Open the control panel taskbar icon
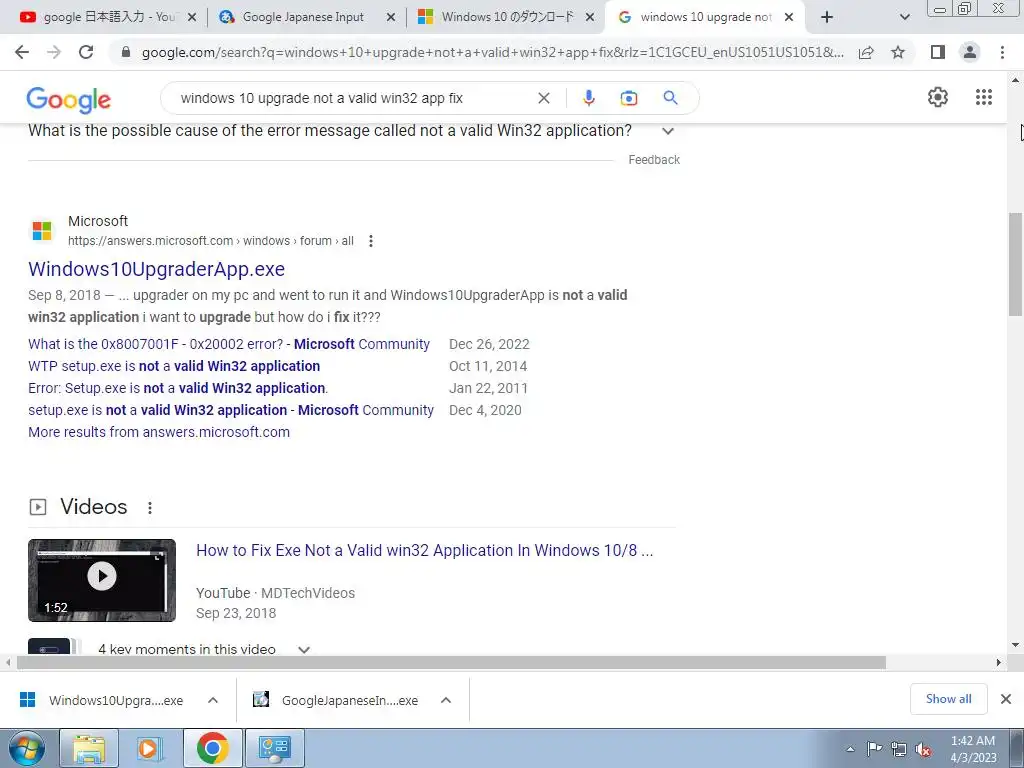 [274, 748]
